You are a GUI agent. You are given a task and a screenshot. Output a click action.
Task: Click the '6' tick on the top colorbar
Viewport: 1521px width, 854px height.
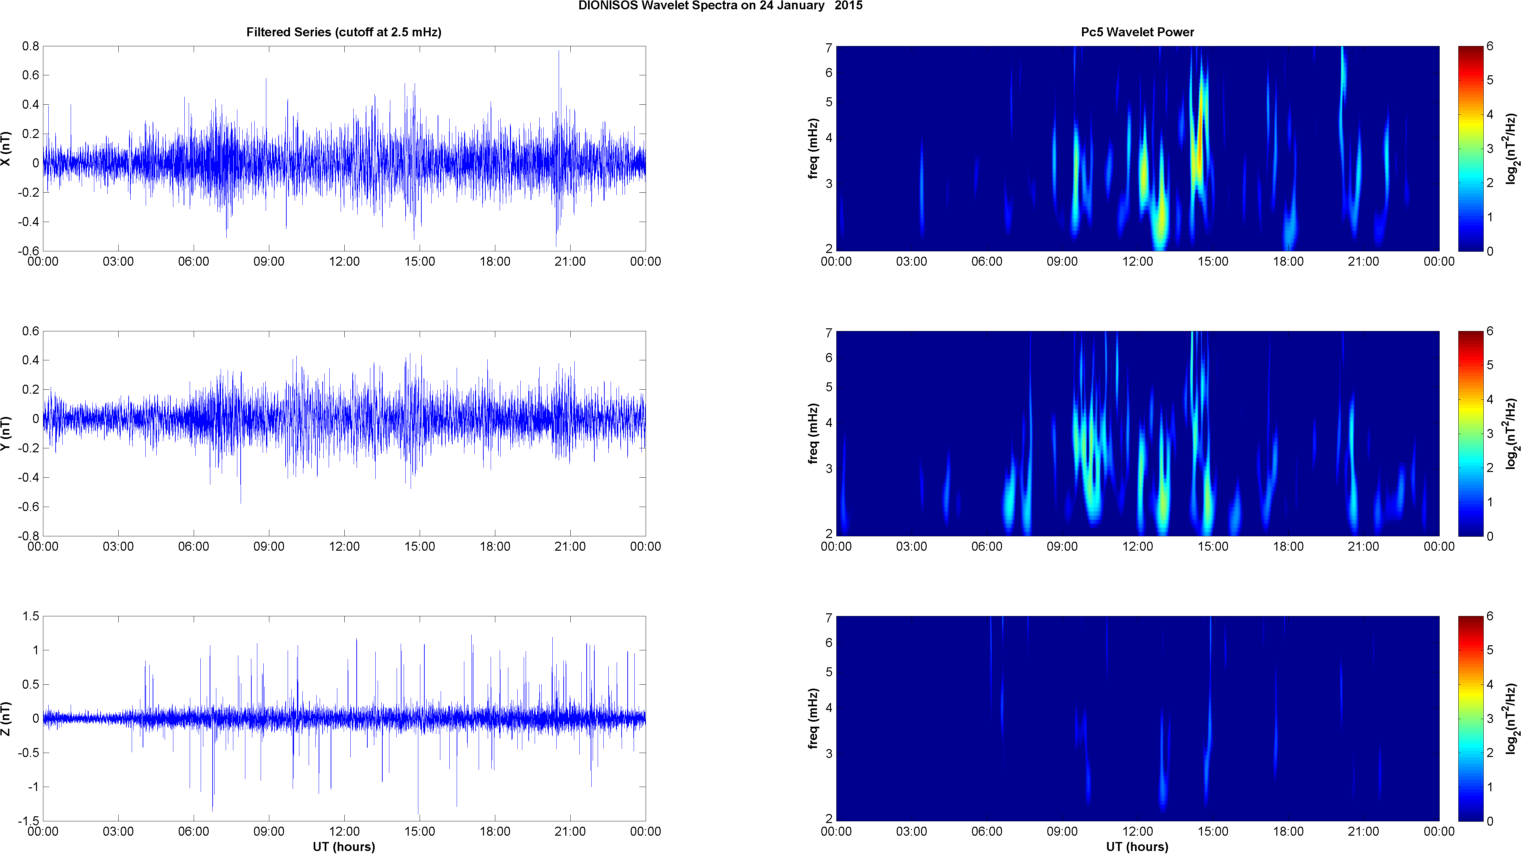click(1490, 46)
